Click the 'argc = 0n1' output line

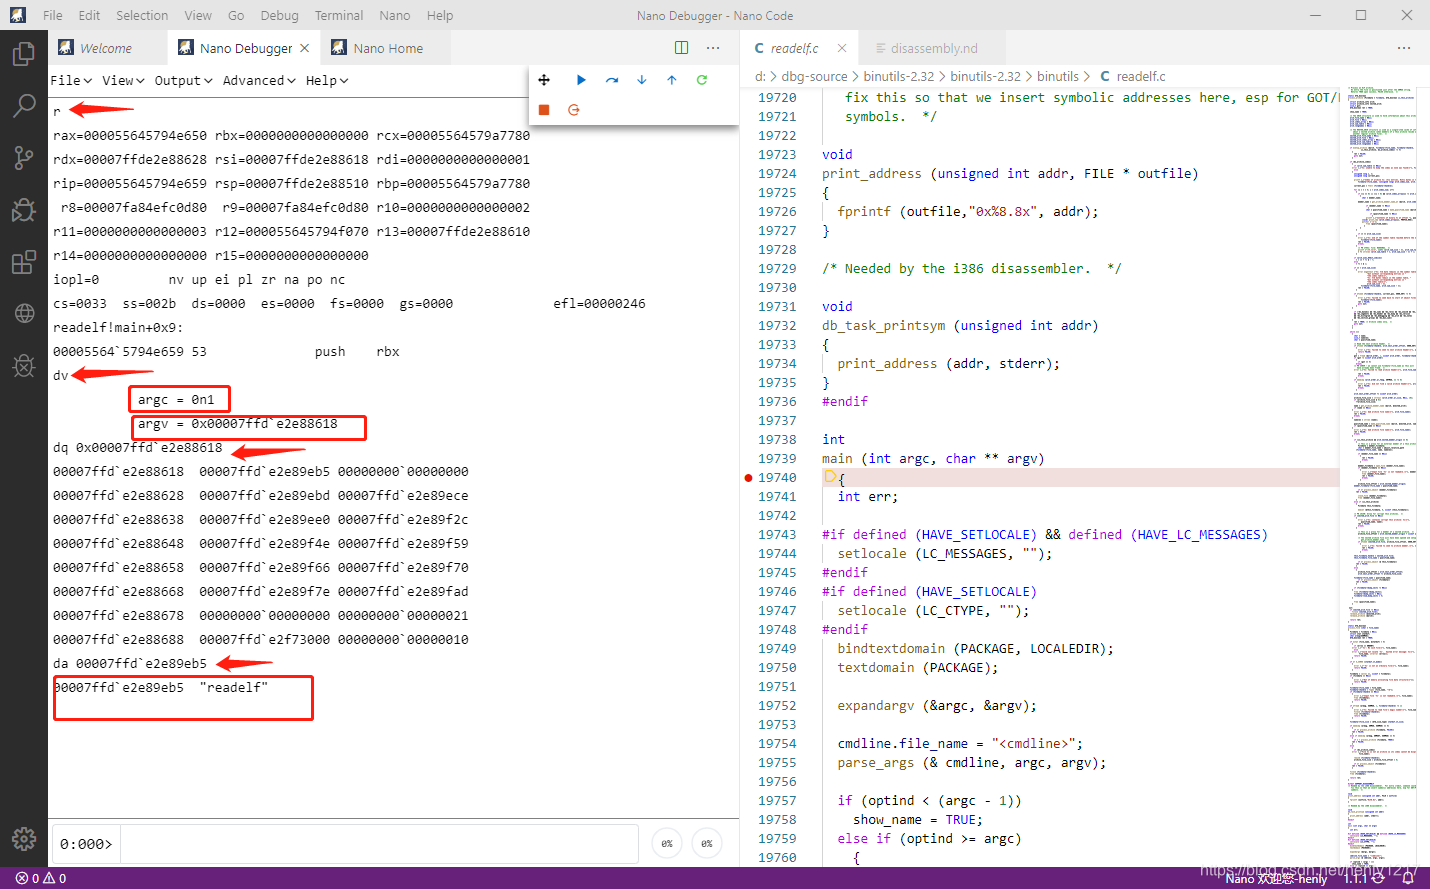click(176, 400)
